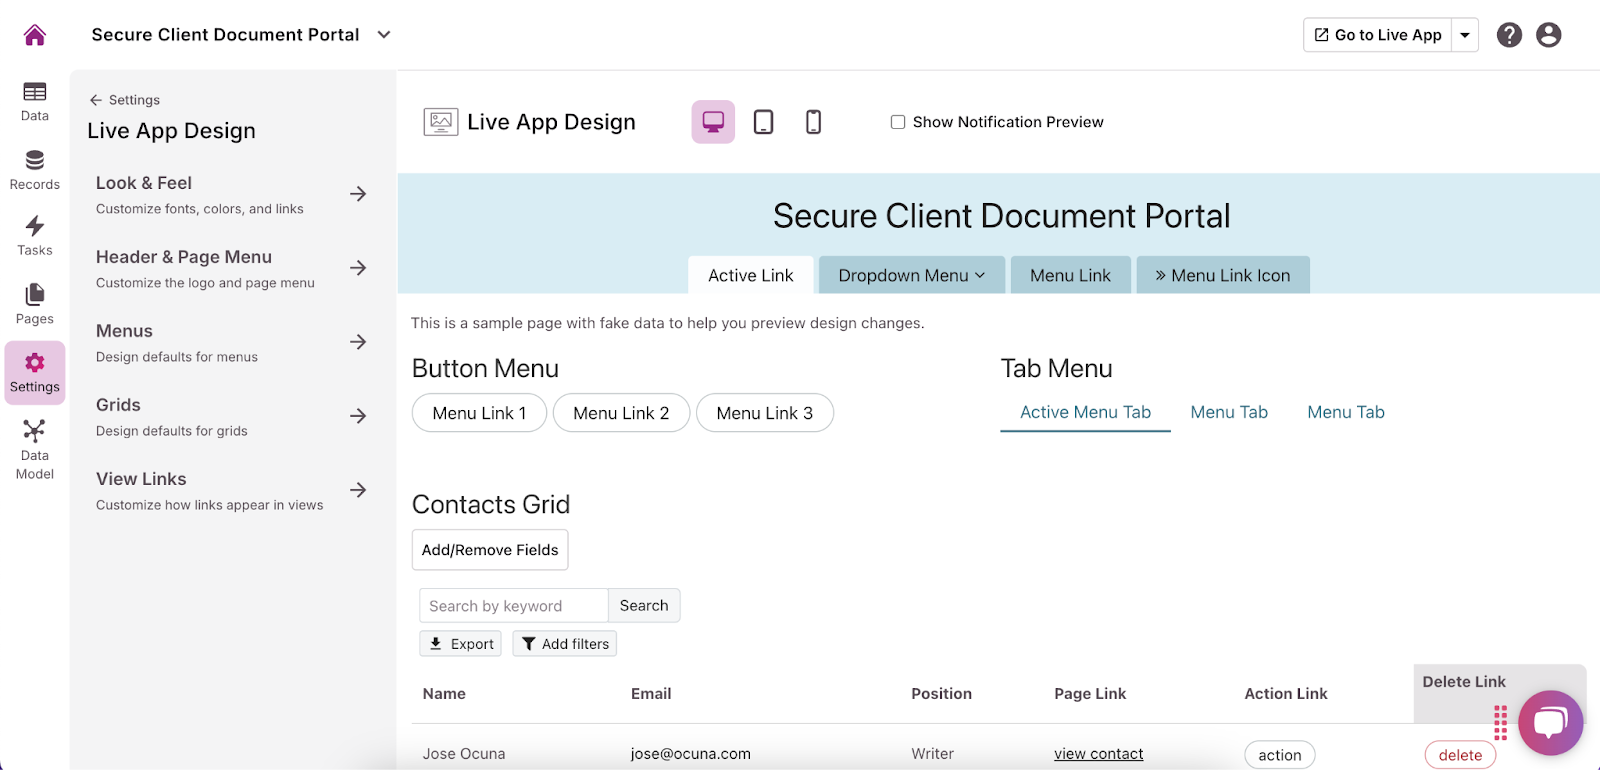Image resolution: width=1600 pixels, height=770 pixels.
Task: Enable Show Notification Preview checkbox
Action: [x=898, y=122]
